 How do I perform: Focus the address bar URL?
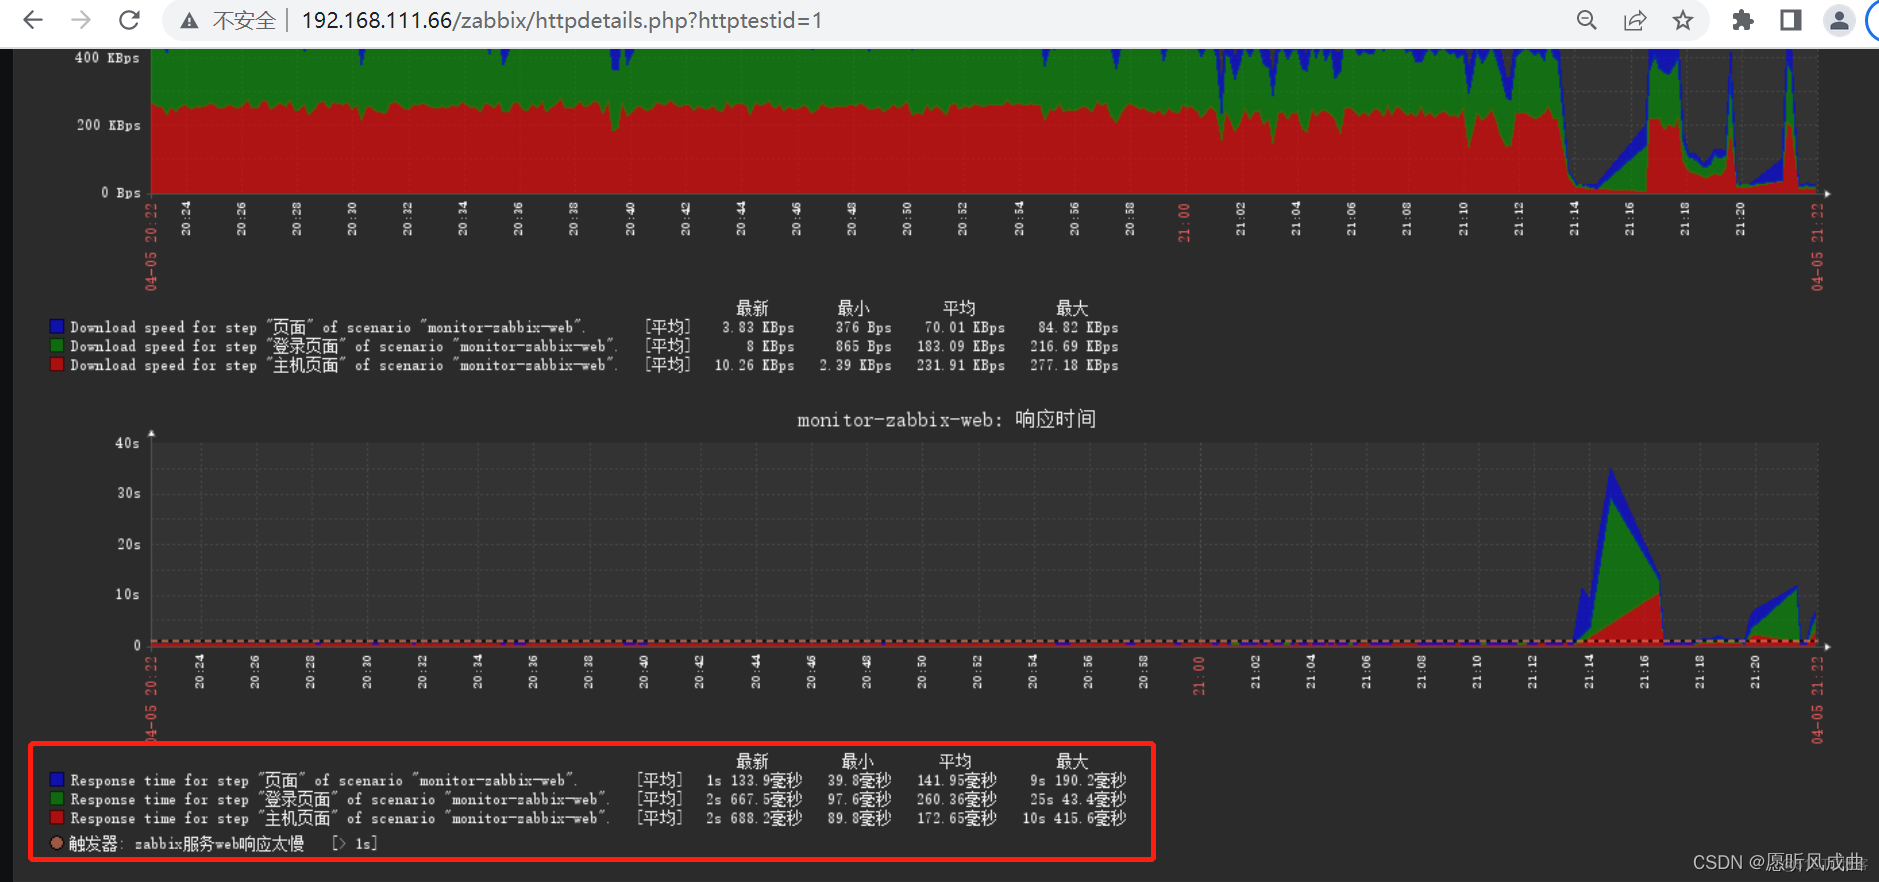tap(561, 21)
